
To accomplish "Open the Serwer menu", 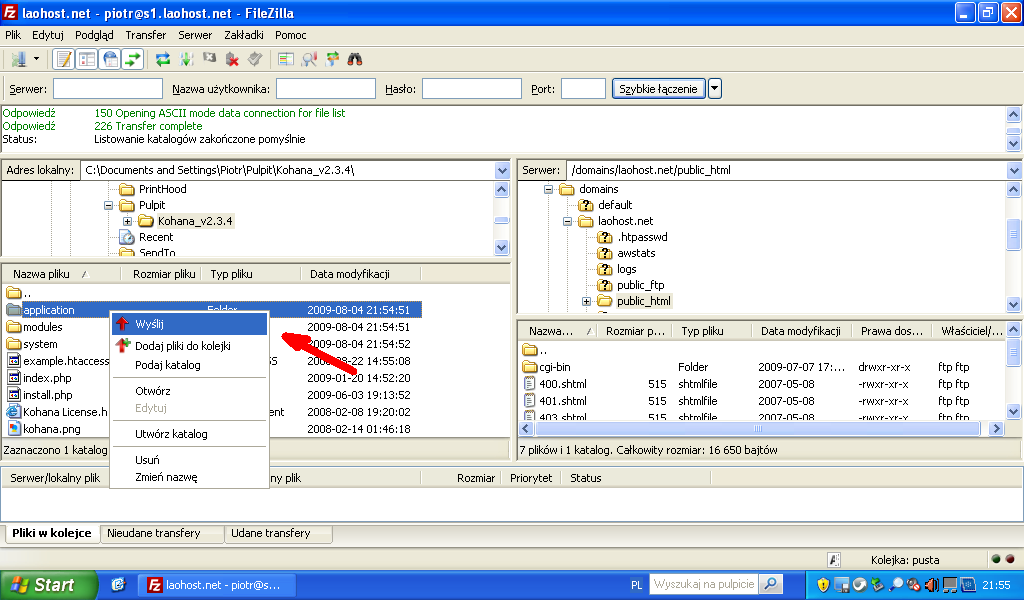I will point(195,35).
